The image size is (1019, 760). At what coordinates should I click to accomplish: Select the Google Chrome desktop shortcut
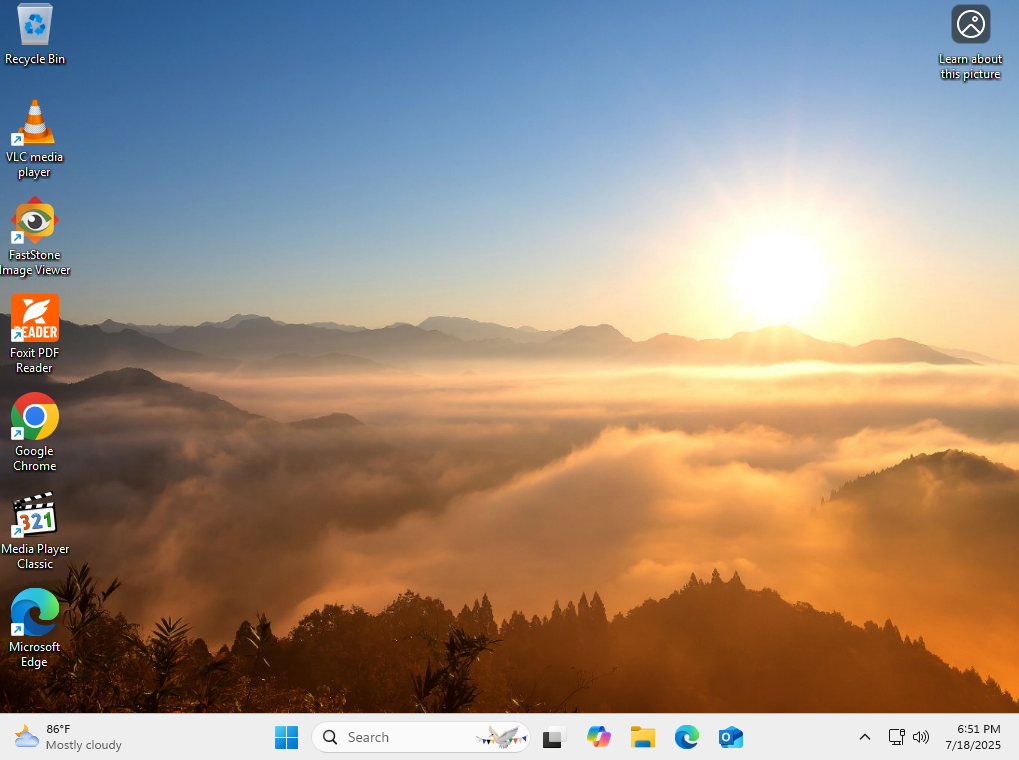[x=34, y=432]
